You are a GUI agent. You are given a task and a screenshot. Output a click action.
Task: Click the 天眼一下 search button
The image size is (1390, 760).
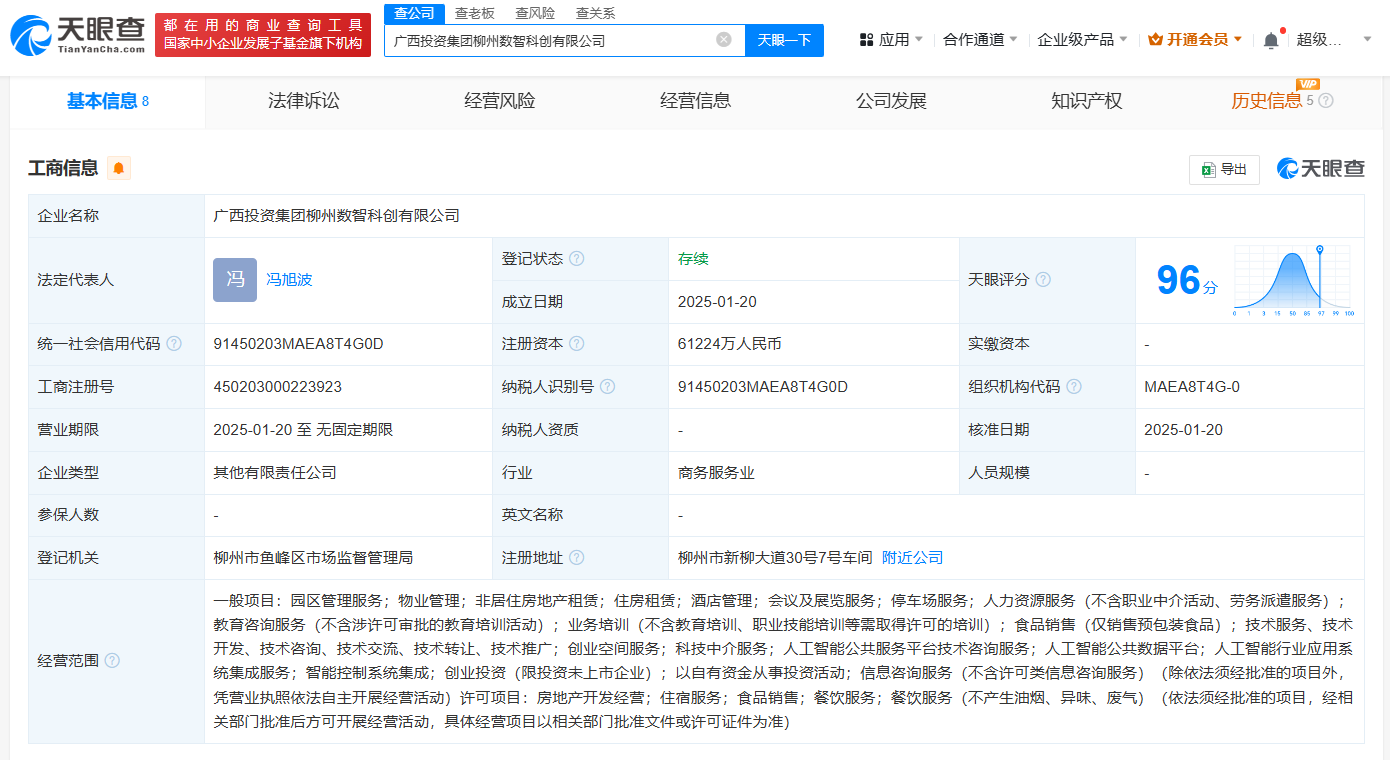(x=784, y=40)
